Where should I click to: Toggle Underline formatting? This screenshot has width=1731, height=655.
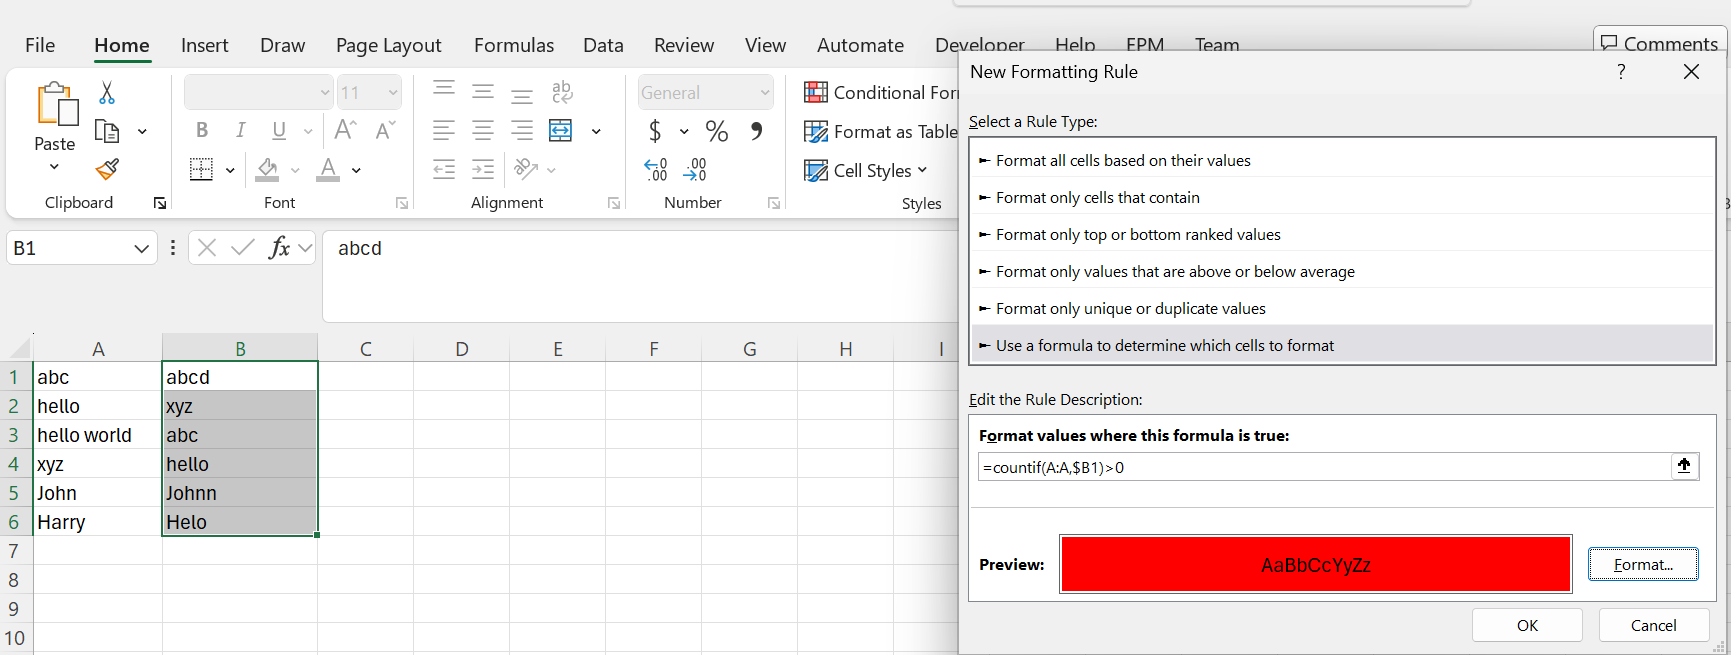point(279,130)
